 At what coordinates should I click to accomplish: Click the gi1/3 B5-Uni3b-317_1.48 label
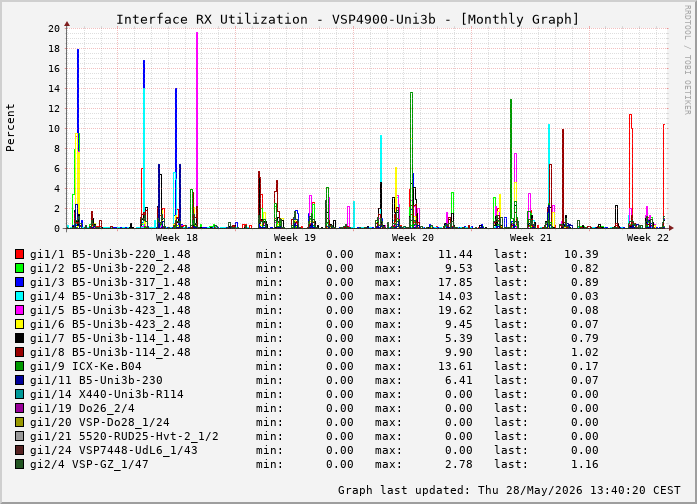coord(110,282)
